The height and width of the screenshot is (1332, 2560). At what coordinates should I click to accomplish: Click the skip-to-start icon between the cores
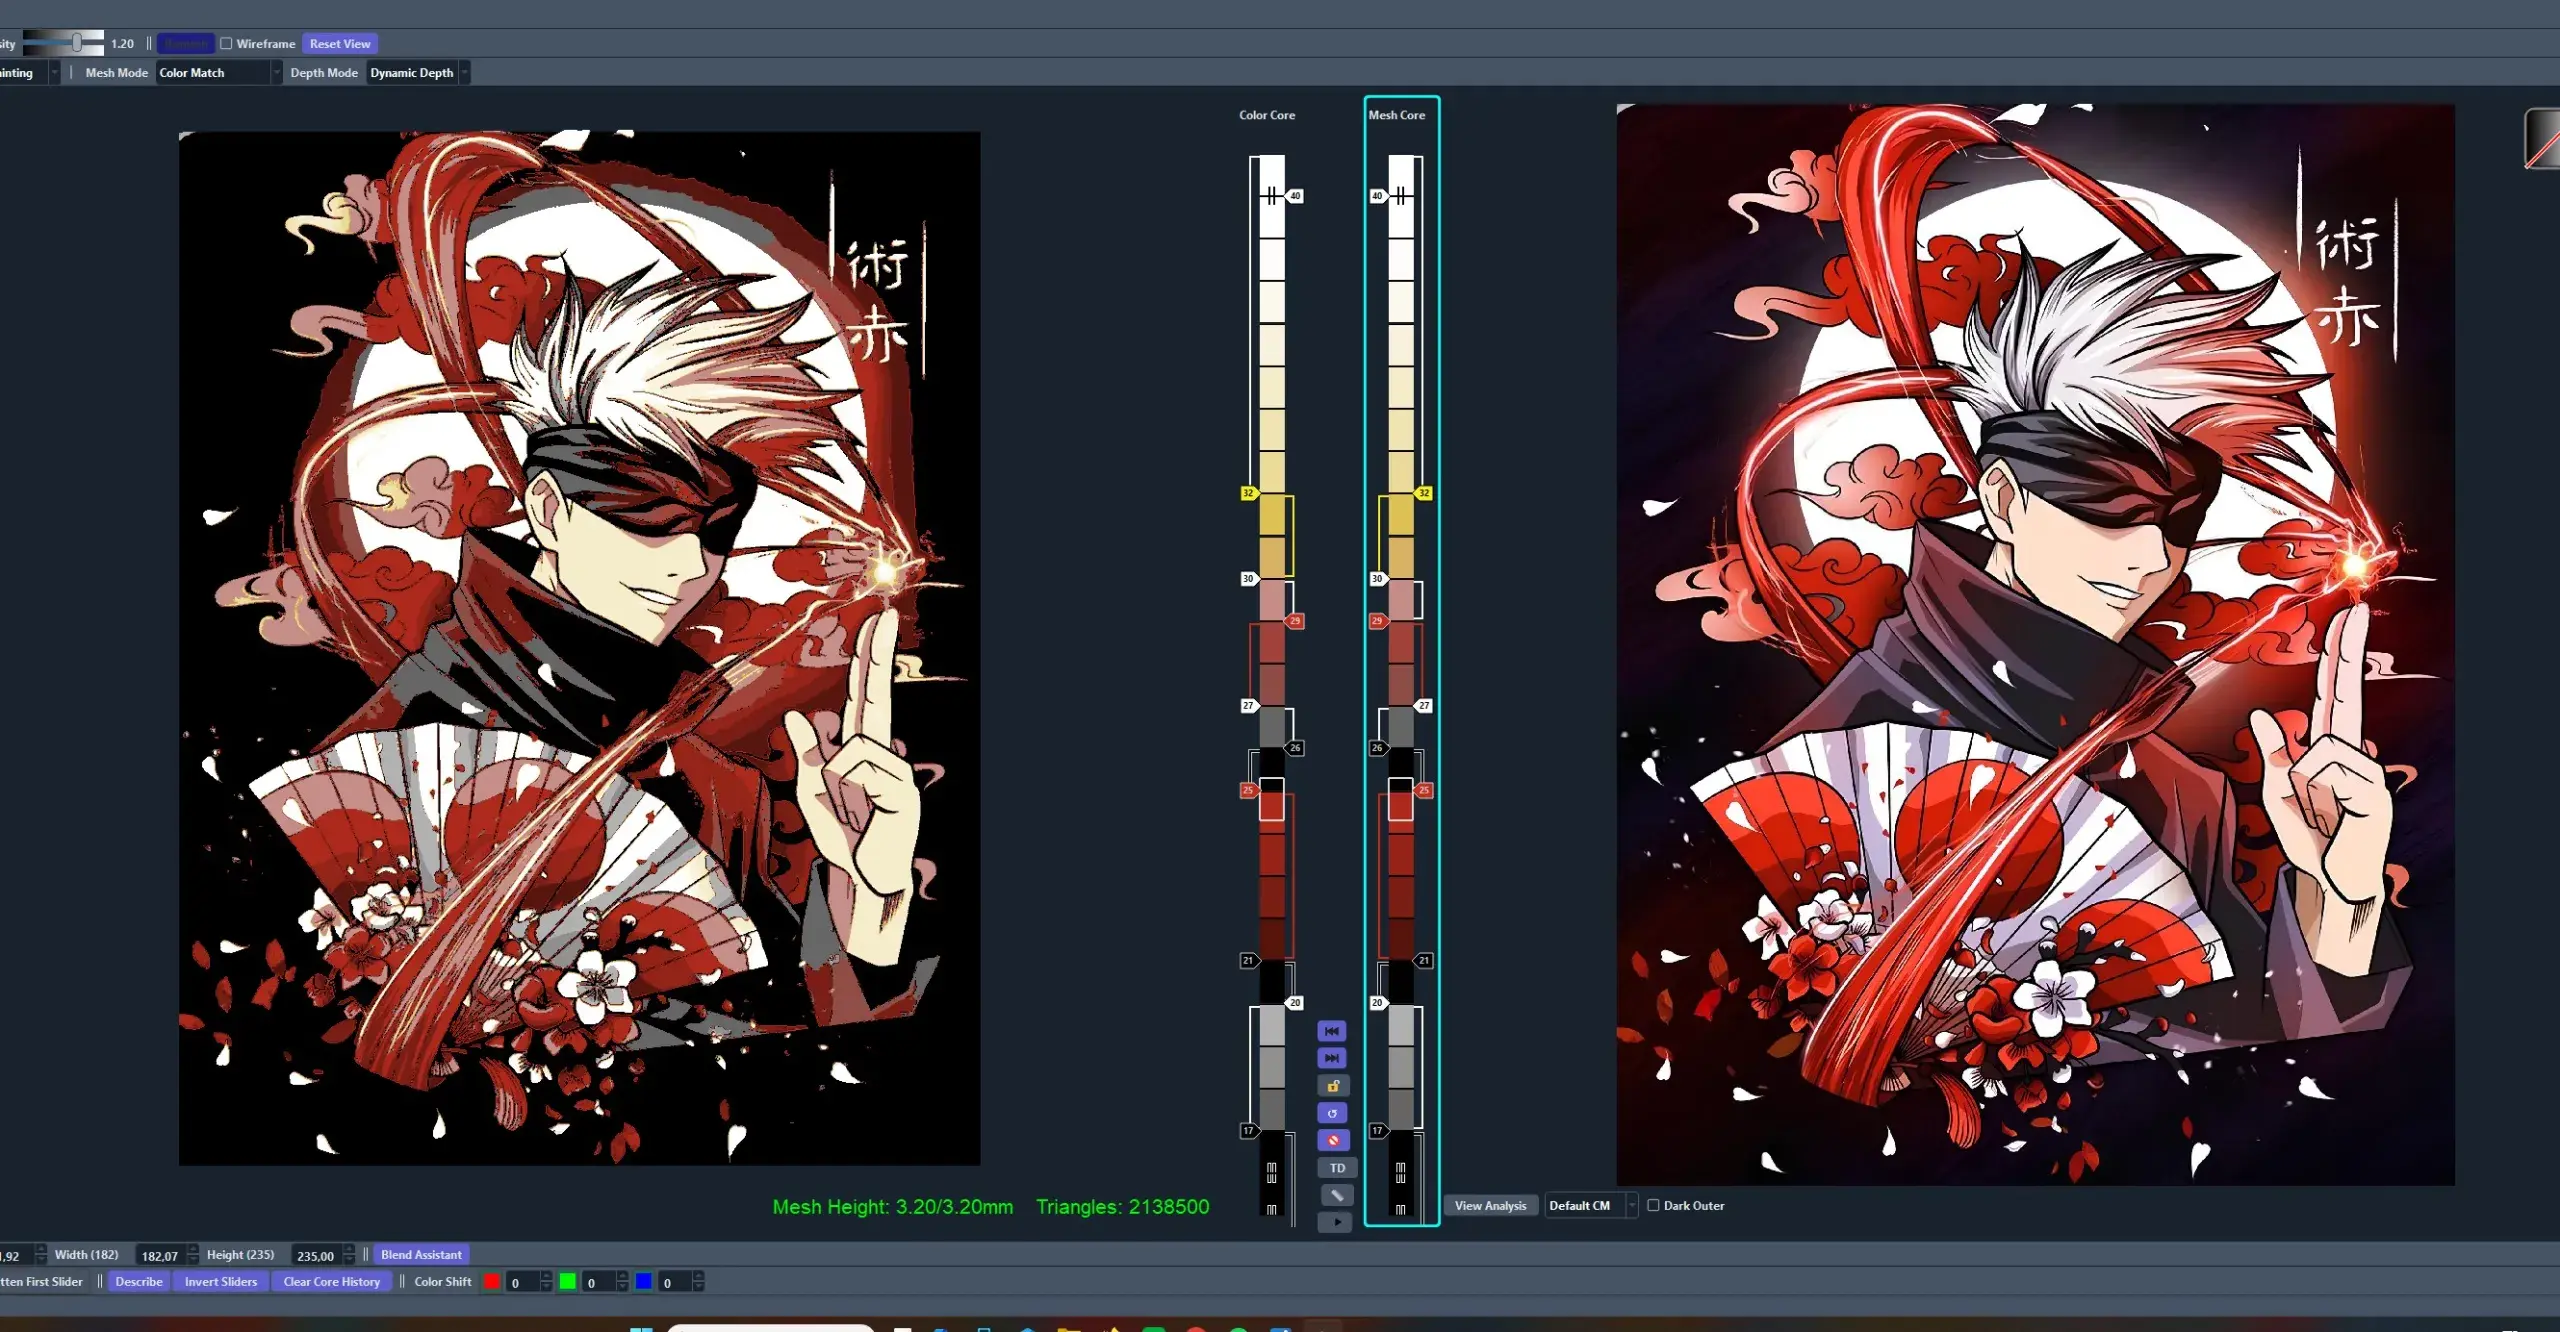tap(1332, 1031)
